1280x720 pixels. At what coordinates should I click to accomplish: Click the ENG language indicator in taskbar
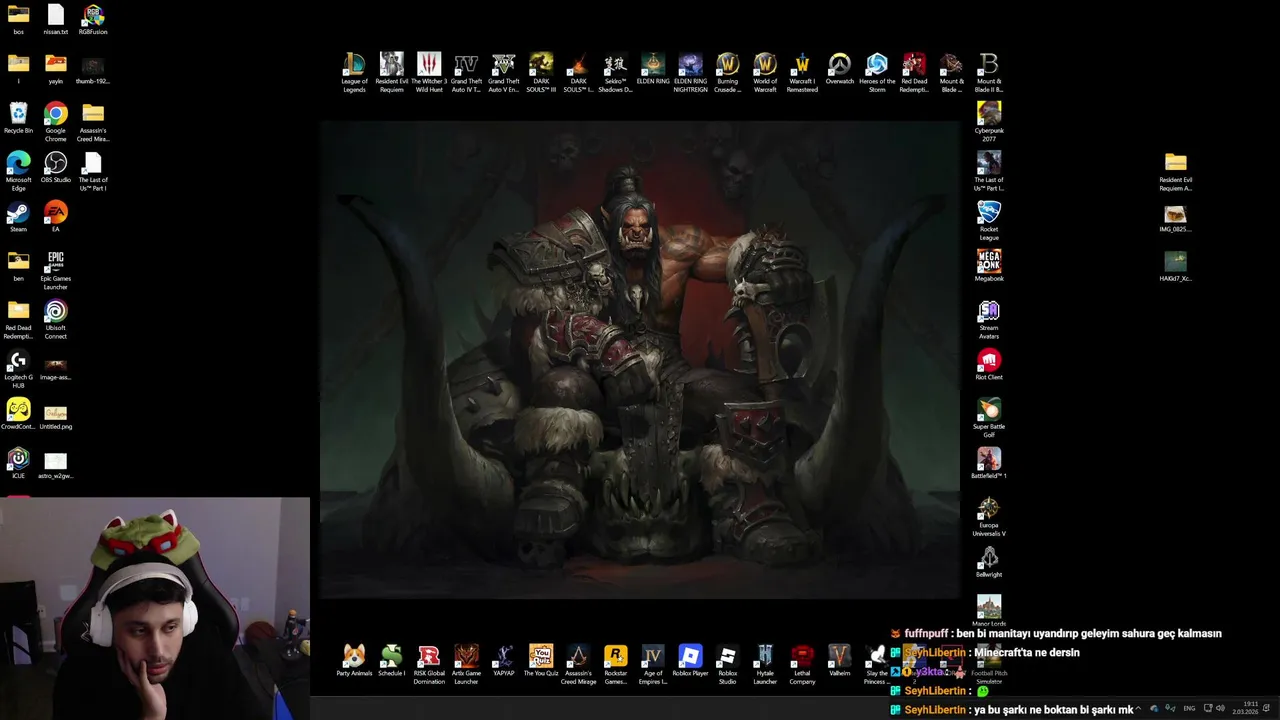[1189, 708]
